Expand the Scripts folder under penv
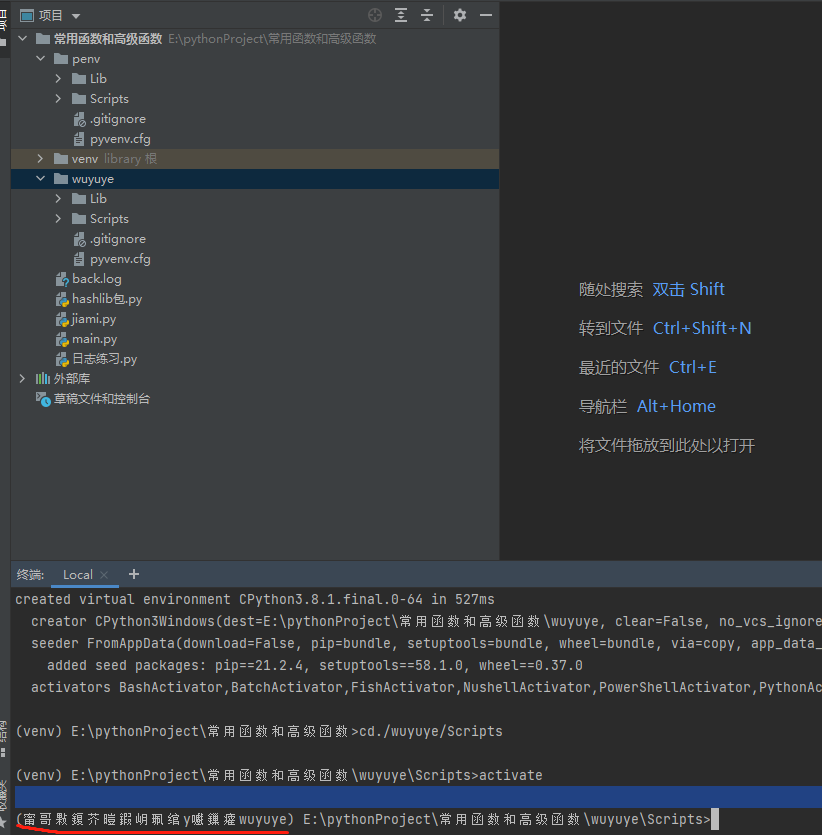 coord(58,99)
